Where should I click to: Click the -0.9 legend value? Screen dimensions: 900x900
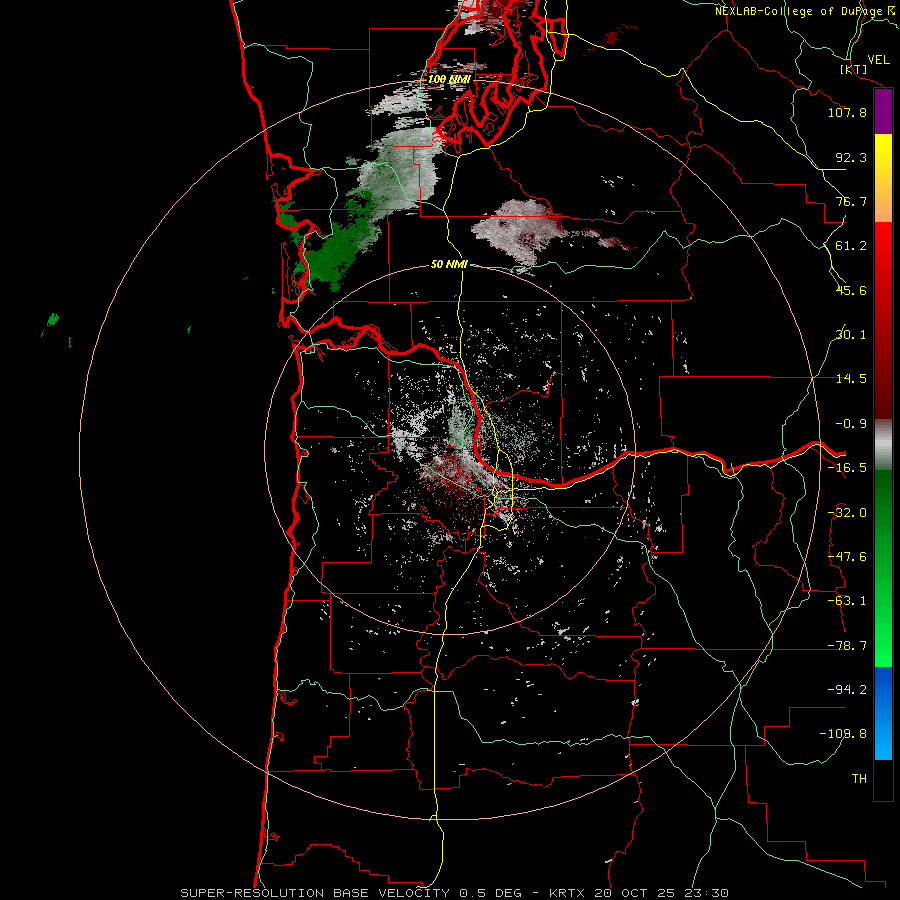pos(851,424)
